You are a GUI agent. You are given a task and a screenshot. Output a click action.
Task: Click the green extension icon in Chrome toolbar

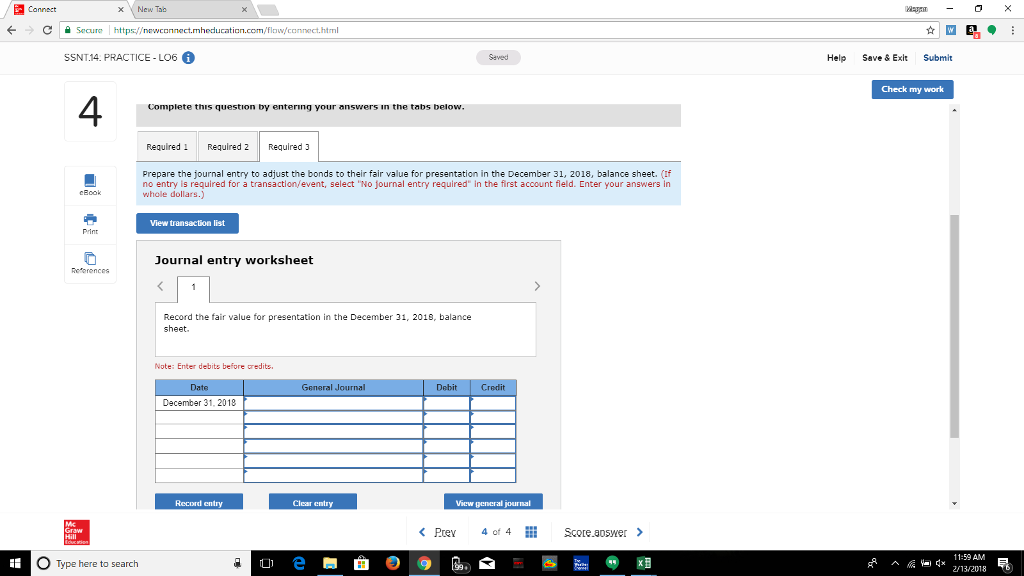(991, 30)
